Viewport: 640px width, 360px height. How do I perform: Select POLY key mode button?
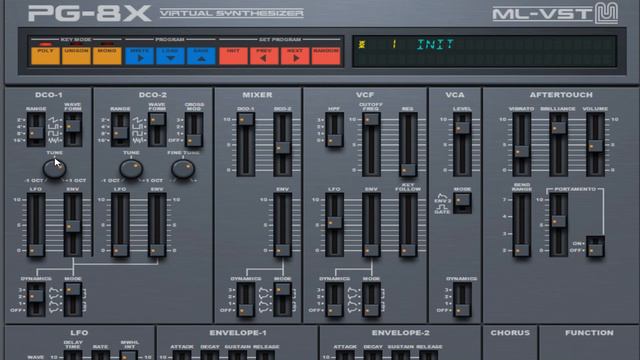point(46,56)
